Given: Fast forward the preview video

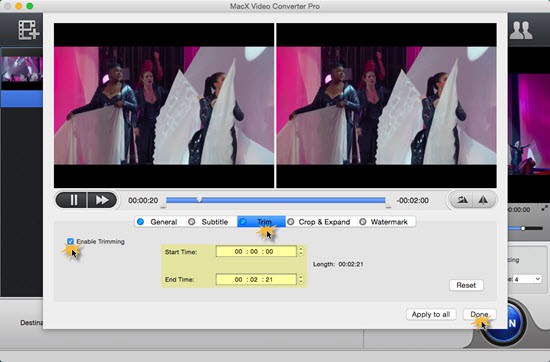Looking at the screenshot, I should (x=102, y=200).
